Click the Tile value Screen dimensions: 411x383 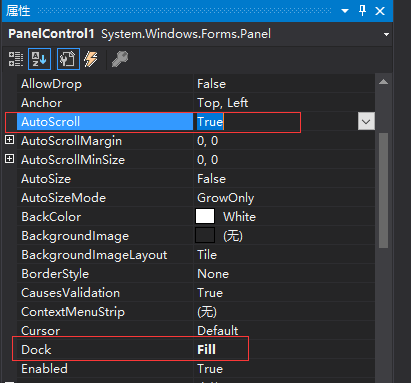(207, 255)
